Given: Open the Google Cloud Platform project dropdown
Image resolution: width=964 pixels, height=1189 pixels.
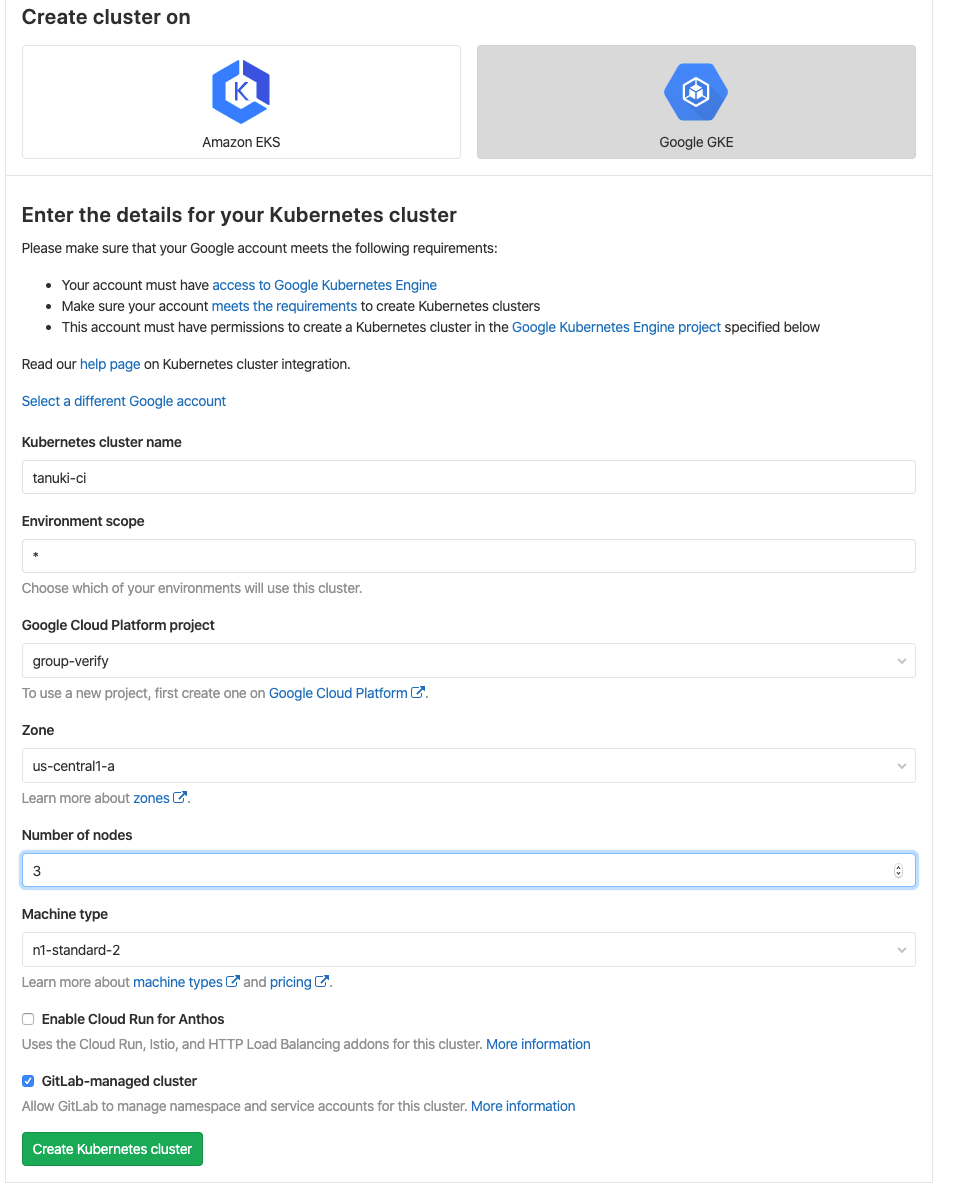Looking at the screenshot, I should 468,661.
